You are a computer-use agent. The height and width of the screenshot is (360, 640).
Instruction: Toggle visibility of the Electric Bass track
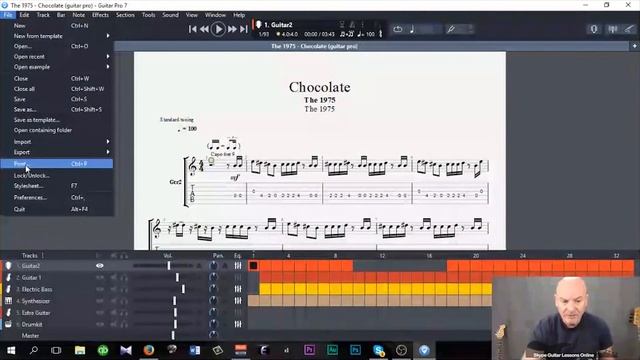[x=100, y=289]
